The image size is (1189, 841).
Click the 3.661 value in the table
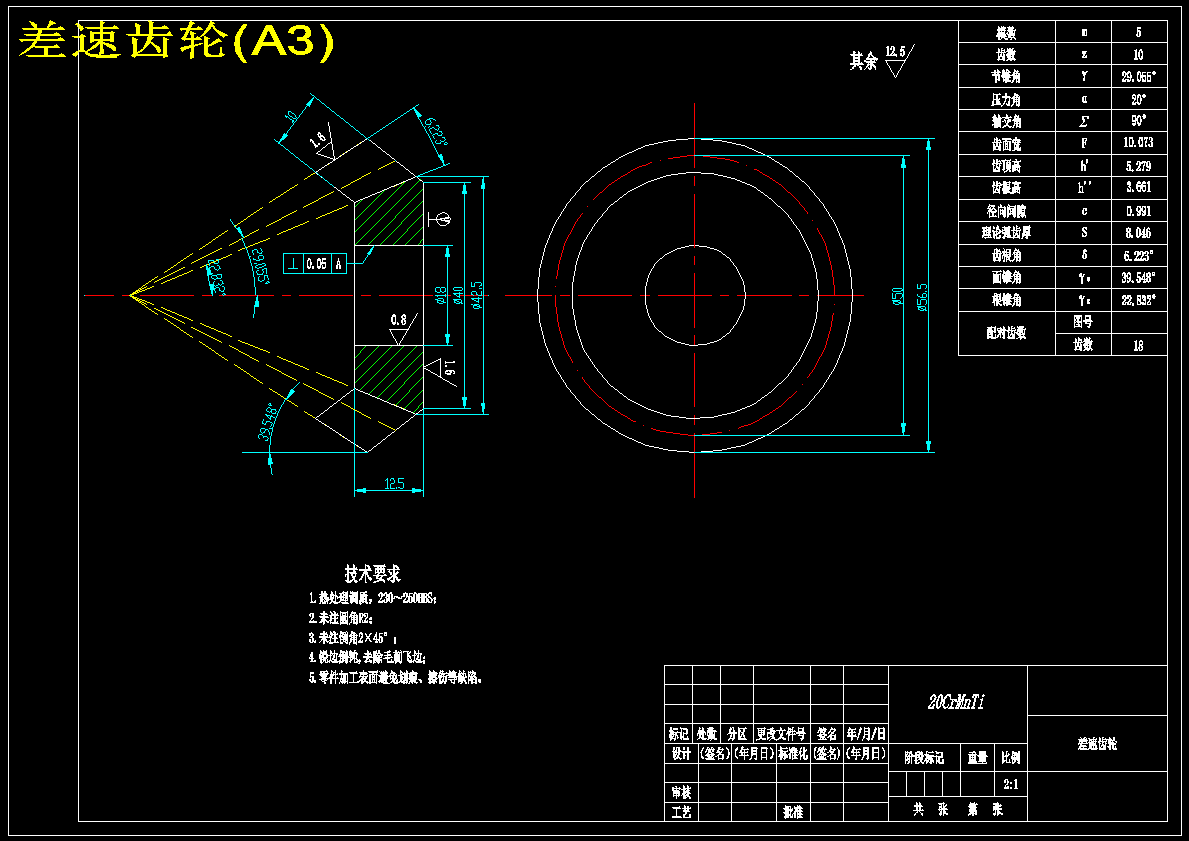[1139, 187]
